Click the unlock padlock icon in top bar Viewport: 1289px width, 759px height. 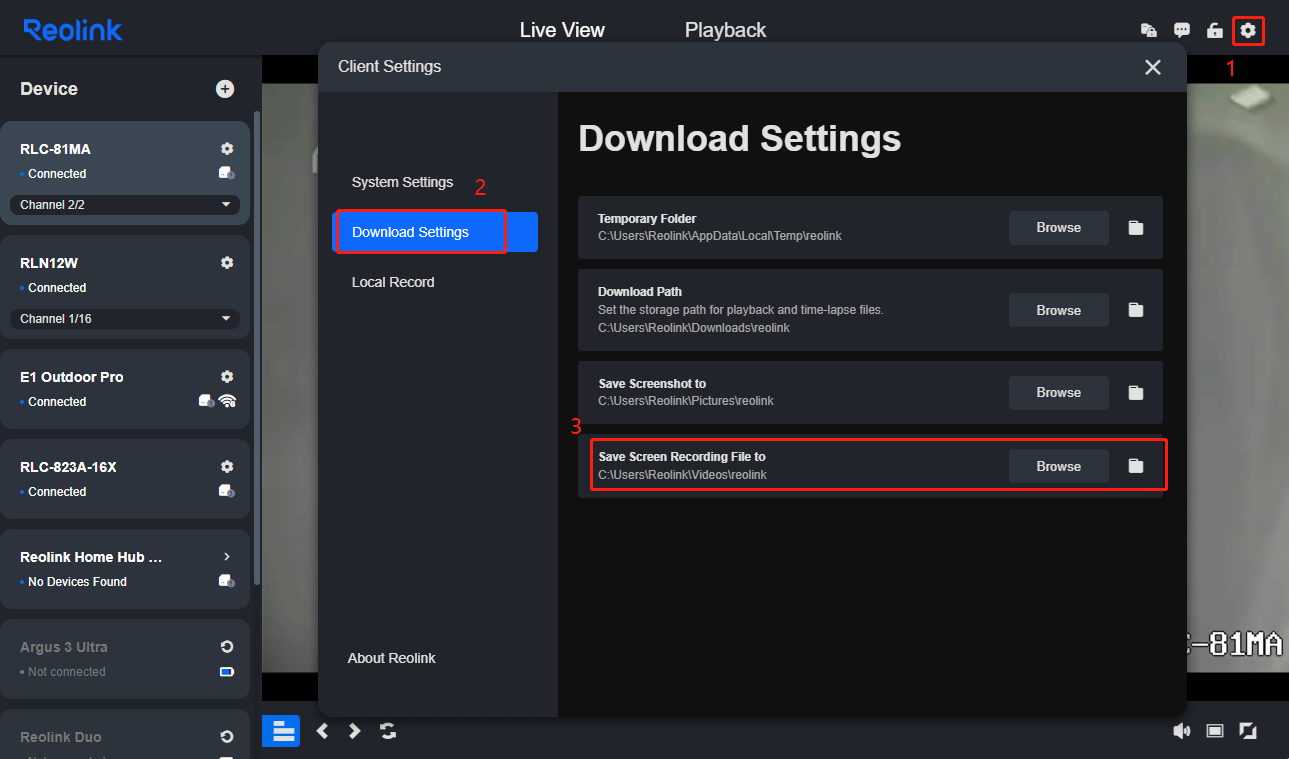1215,30
